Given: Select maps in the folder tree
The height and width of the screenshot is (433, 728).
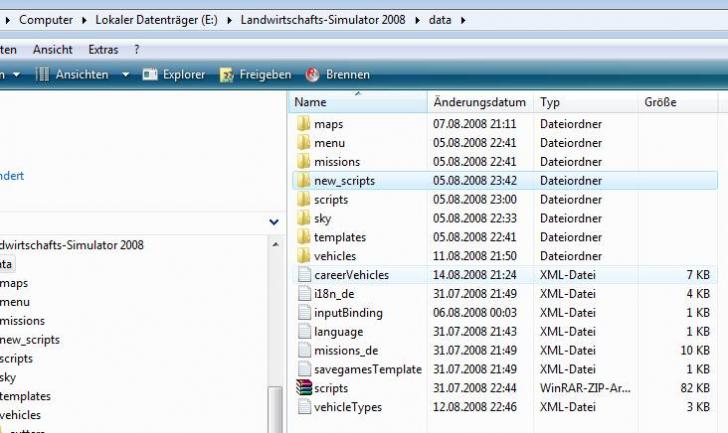Looking at the screenshot, I should tap(14, 283).
